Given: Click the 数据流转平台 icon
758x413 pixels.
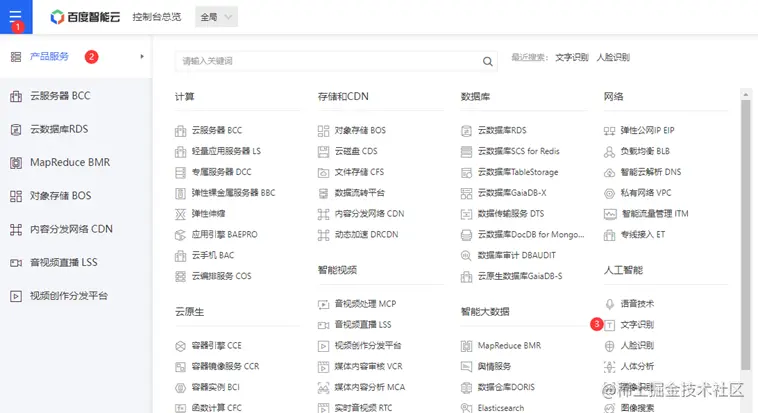Looking at the screenshot, I should click(x=323, y=193).
